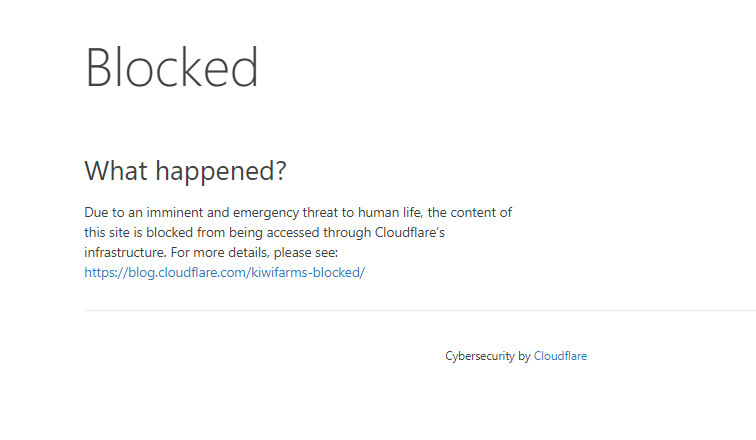
Task: Click the 'Cybersecurity by' footer text
Action: pos(488,357)
